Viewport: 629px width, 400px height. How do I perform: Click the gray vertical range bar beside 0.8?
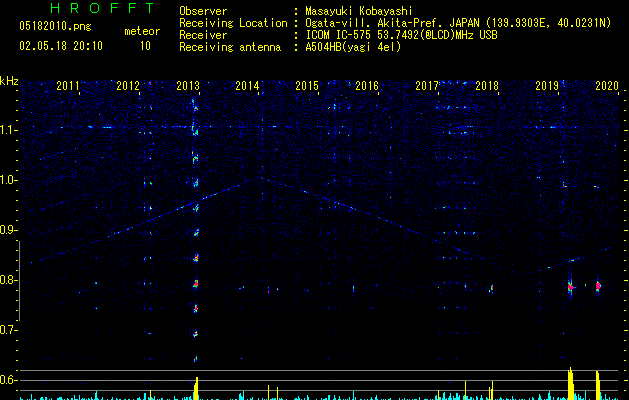(19, 281)
